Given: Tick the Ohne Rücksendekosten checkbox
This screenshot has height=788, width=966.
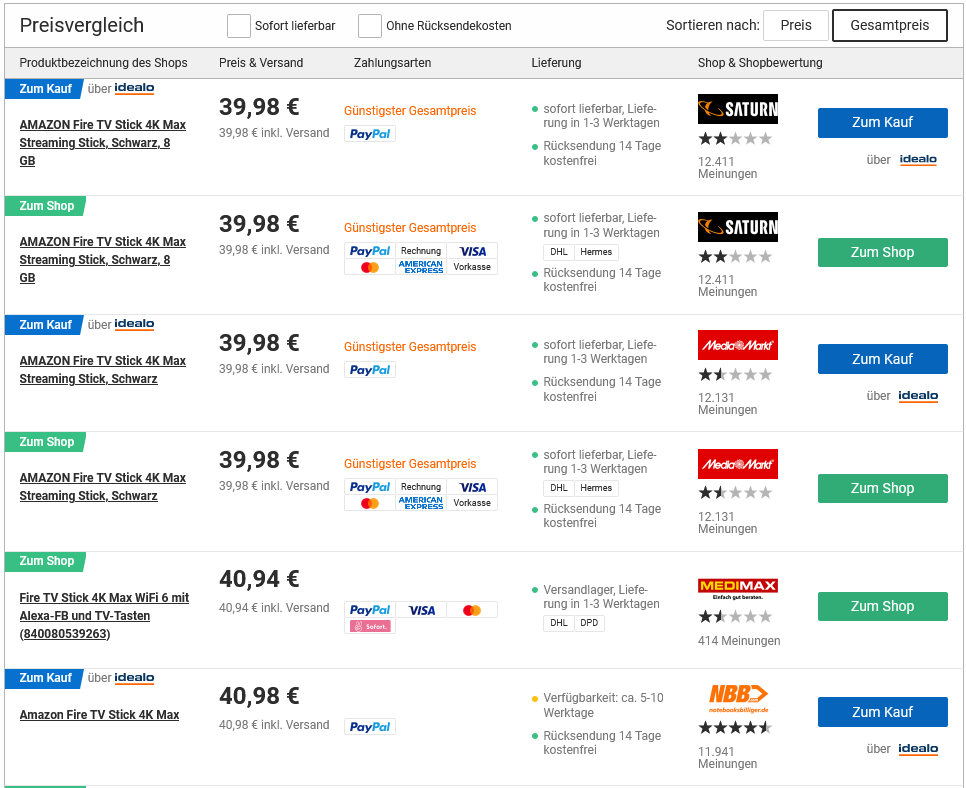Looking at the screenshot, I should [370, 26].
